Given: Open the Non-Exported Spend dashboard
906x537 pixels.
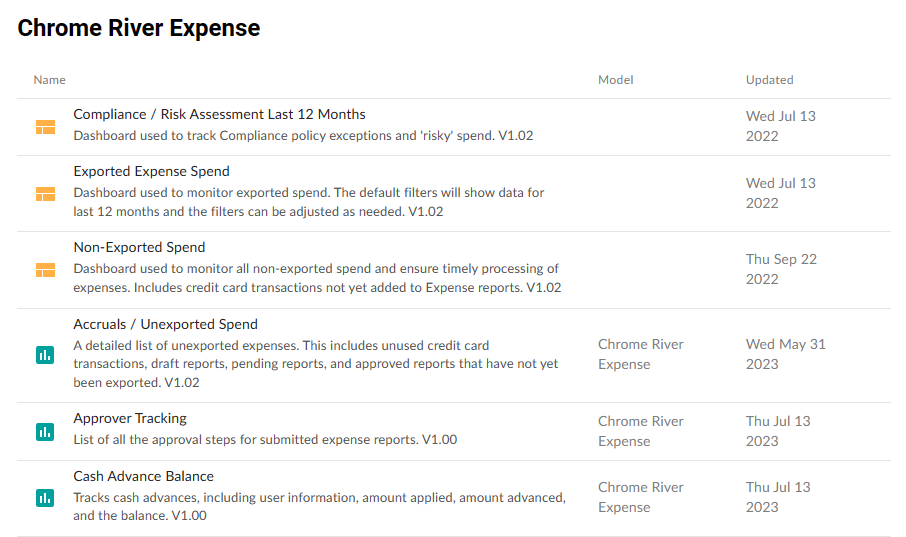Looking at the screenshot, I should [x=139, y=247].
